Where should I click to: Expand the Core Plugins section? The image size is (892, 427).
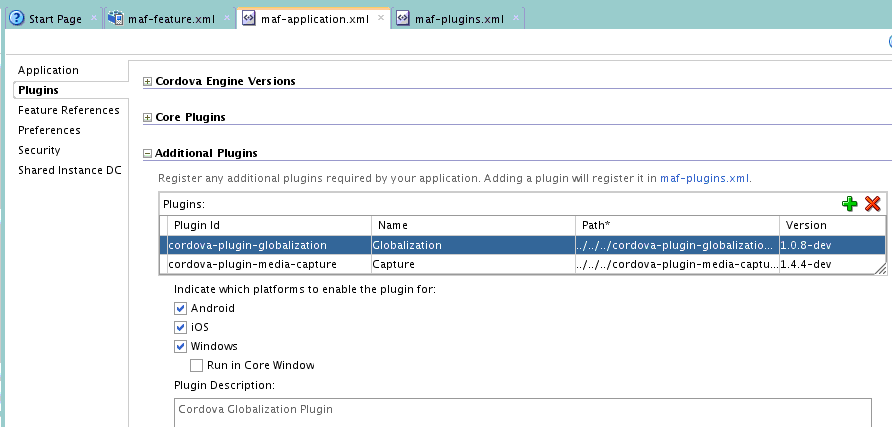click(x=147, y=118)
